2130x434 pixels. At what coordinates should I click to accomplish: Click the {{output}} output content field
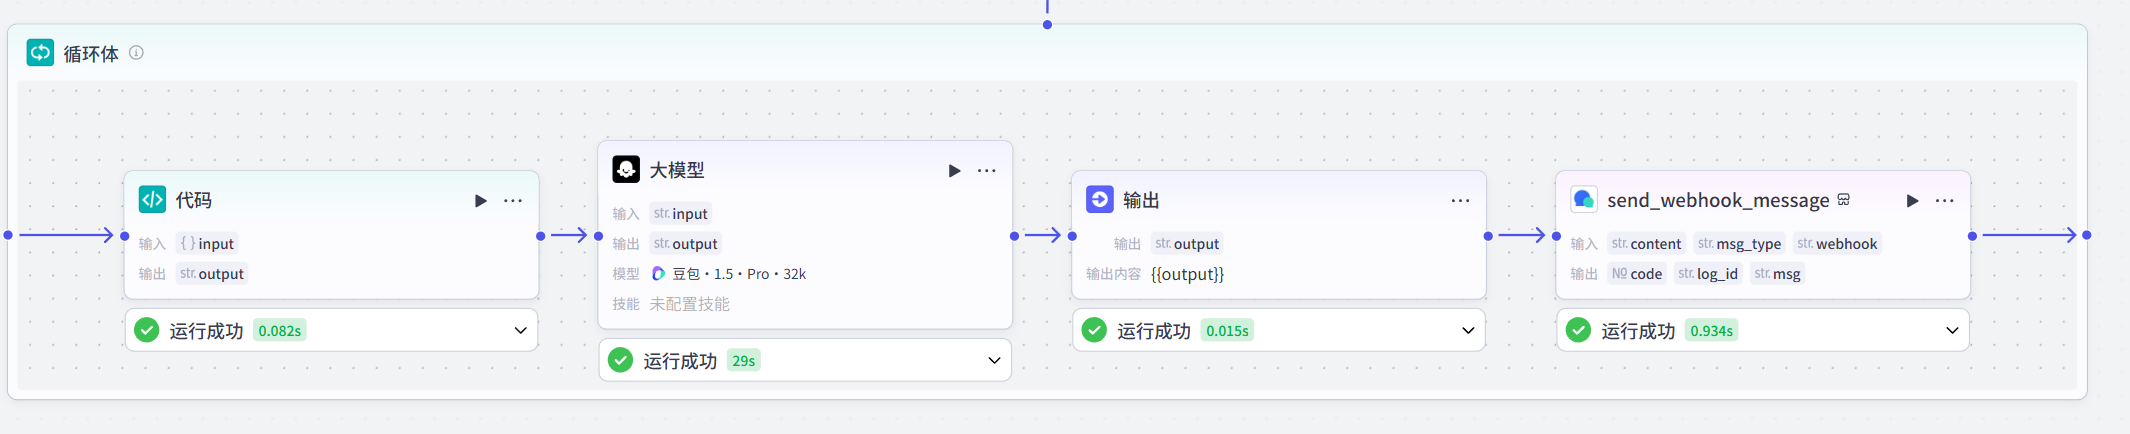[x=1187, y=274]
